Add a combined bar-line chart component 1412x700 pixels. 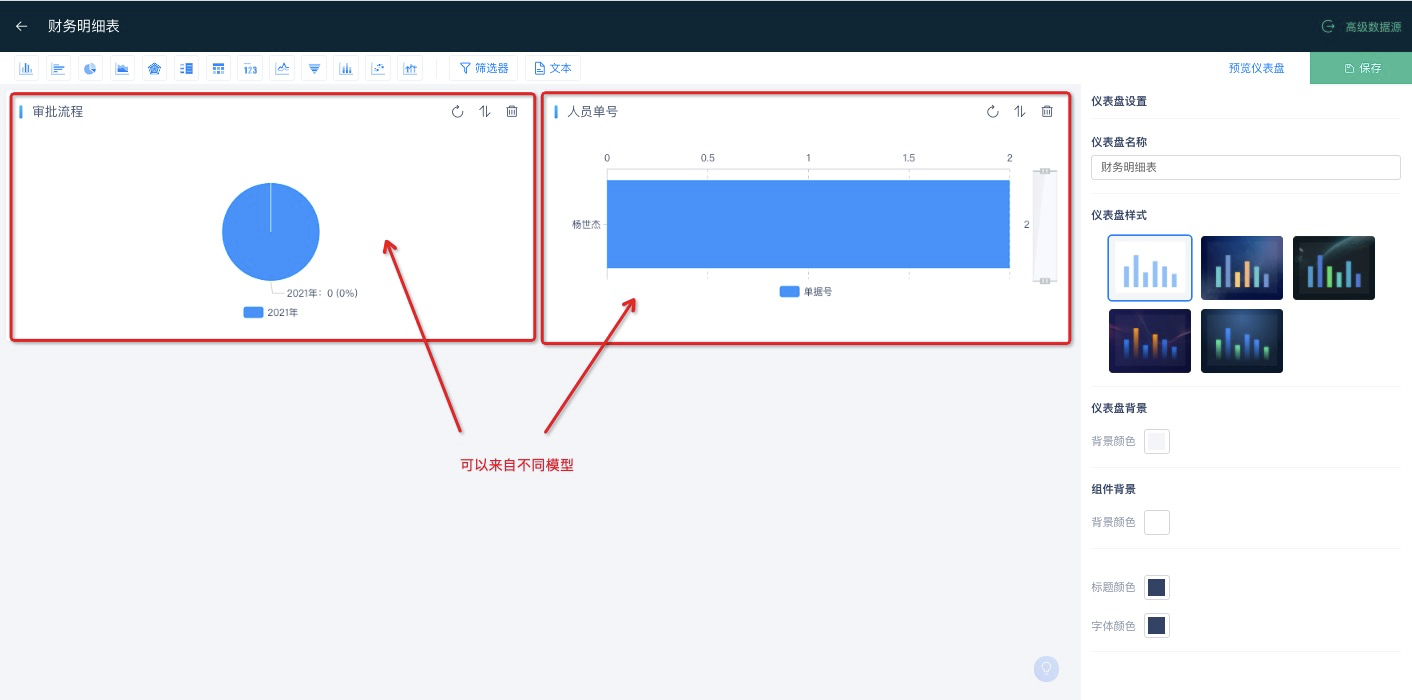pyautogui.click(x=410, y=68)
